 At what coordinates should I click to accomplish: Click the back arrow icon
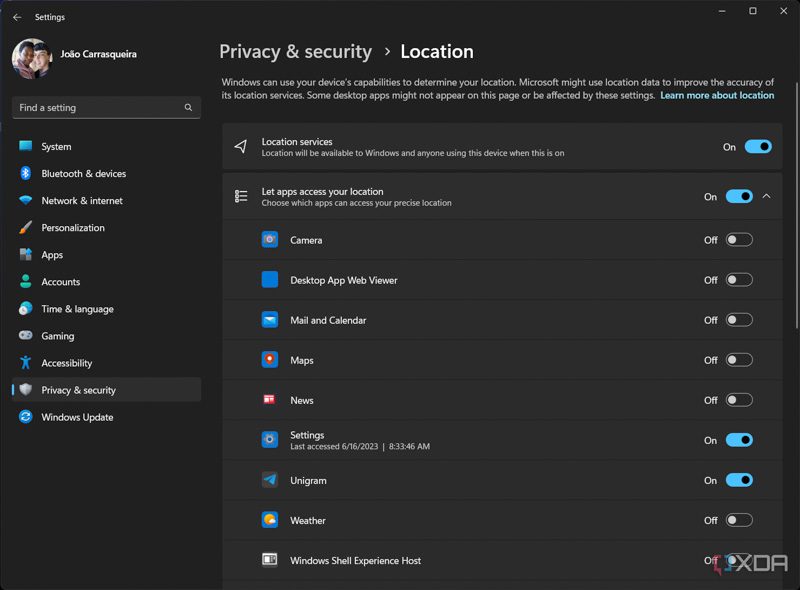coord(17,17)
